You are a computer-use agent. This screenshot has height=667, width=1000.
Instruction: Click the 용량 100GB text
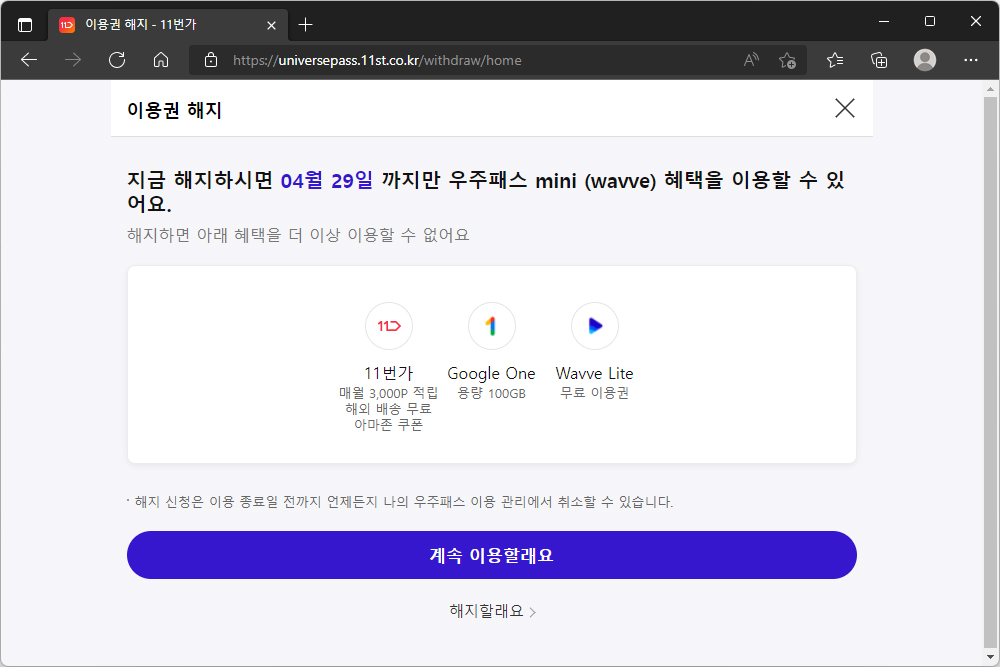[492, 393]
